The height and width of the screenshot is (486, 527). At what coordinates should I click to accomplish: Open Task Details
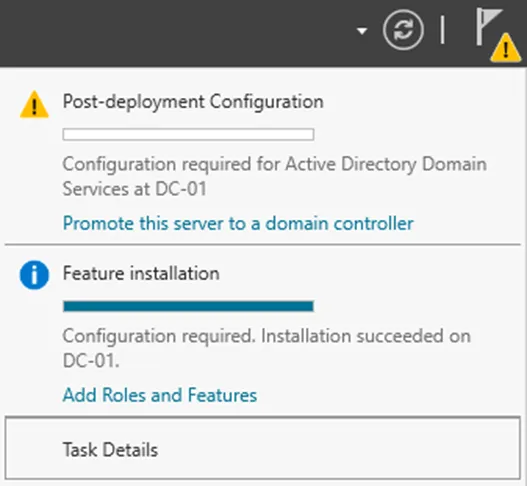tap(262, 448)
